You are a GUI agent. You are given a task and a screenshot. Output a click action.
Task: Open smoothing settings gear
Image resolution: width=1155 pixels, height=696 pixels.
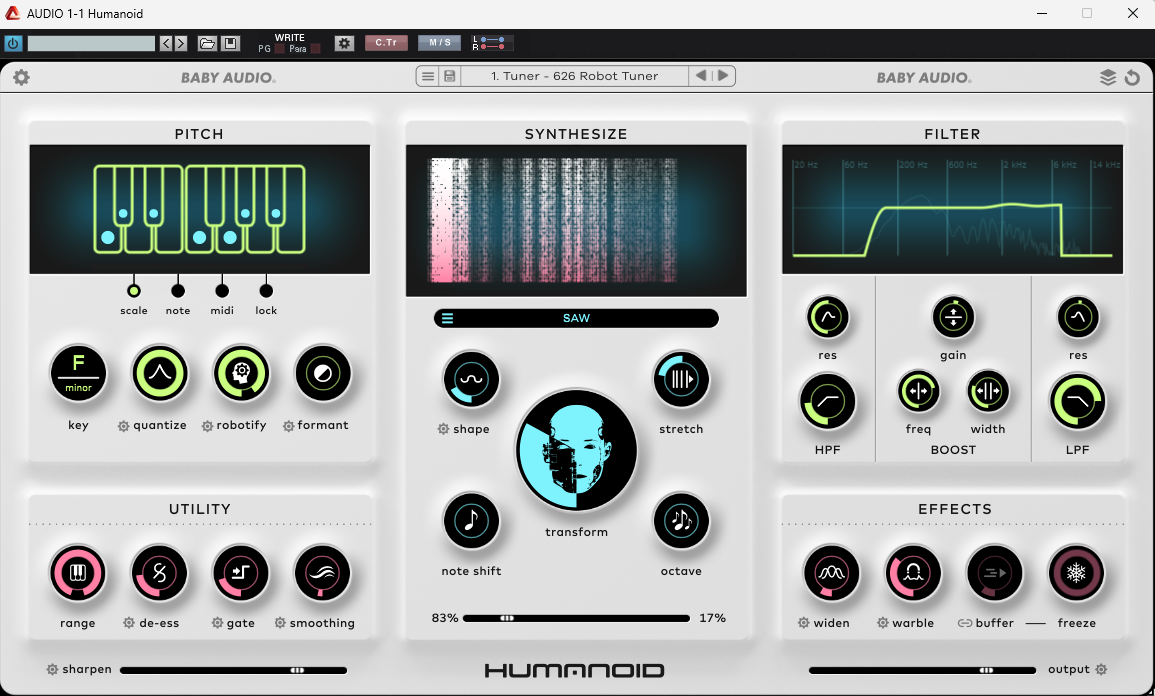[280, 623]
